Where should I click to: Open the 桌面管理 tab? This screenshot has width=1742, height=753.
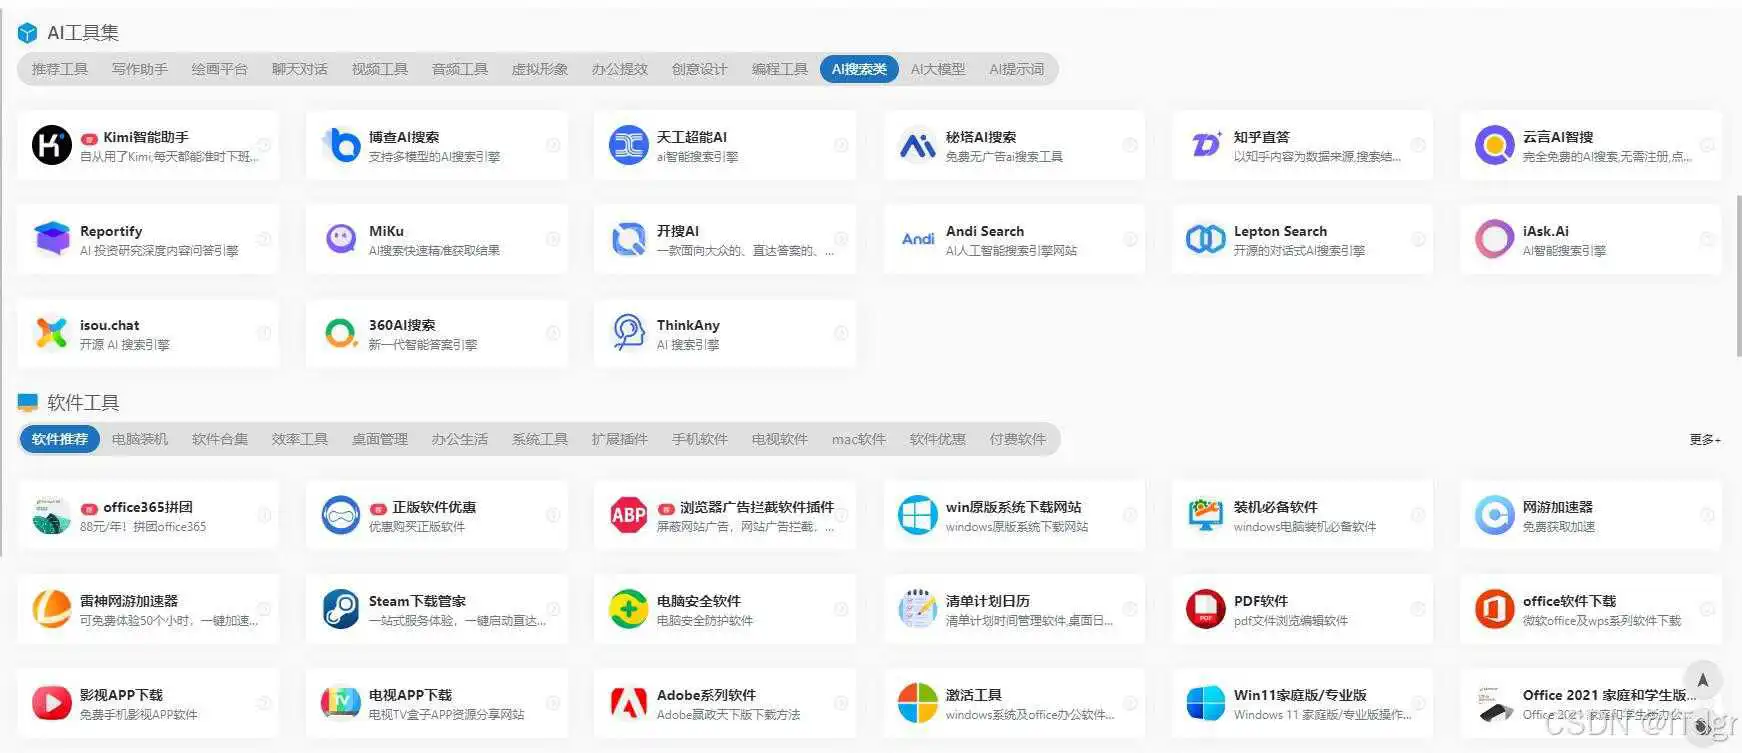coord(380,439)
